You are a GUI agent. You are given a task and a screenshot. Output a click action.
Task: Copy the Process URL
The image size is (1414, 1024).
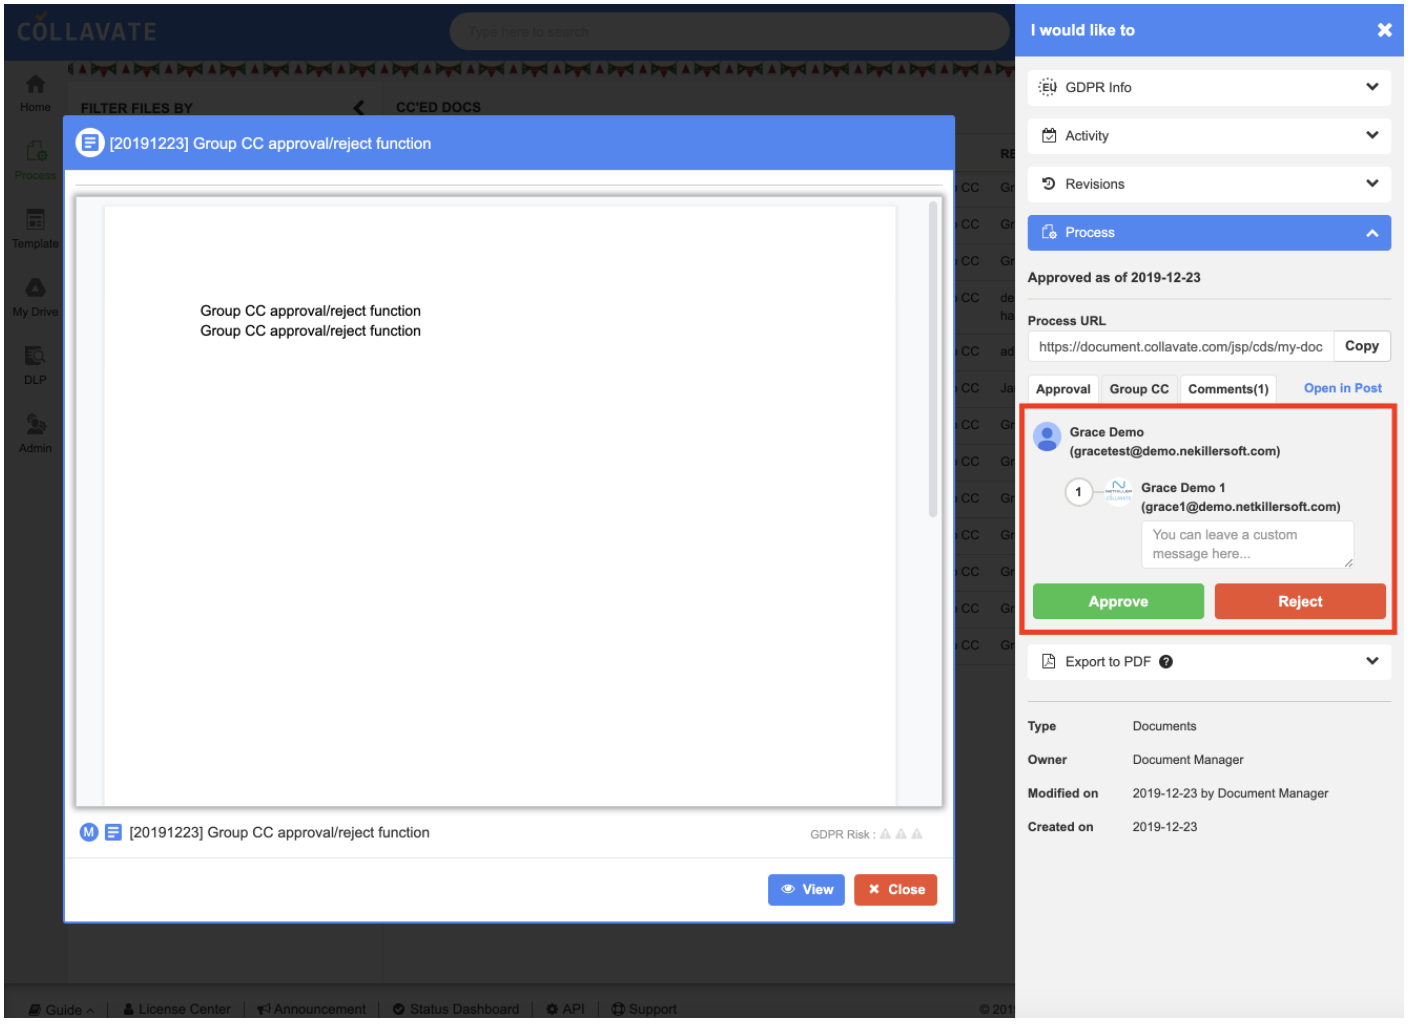tap(1362, 346)
